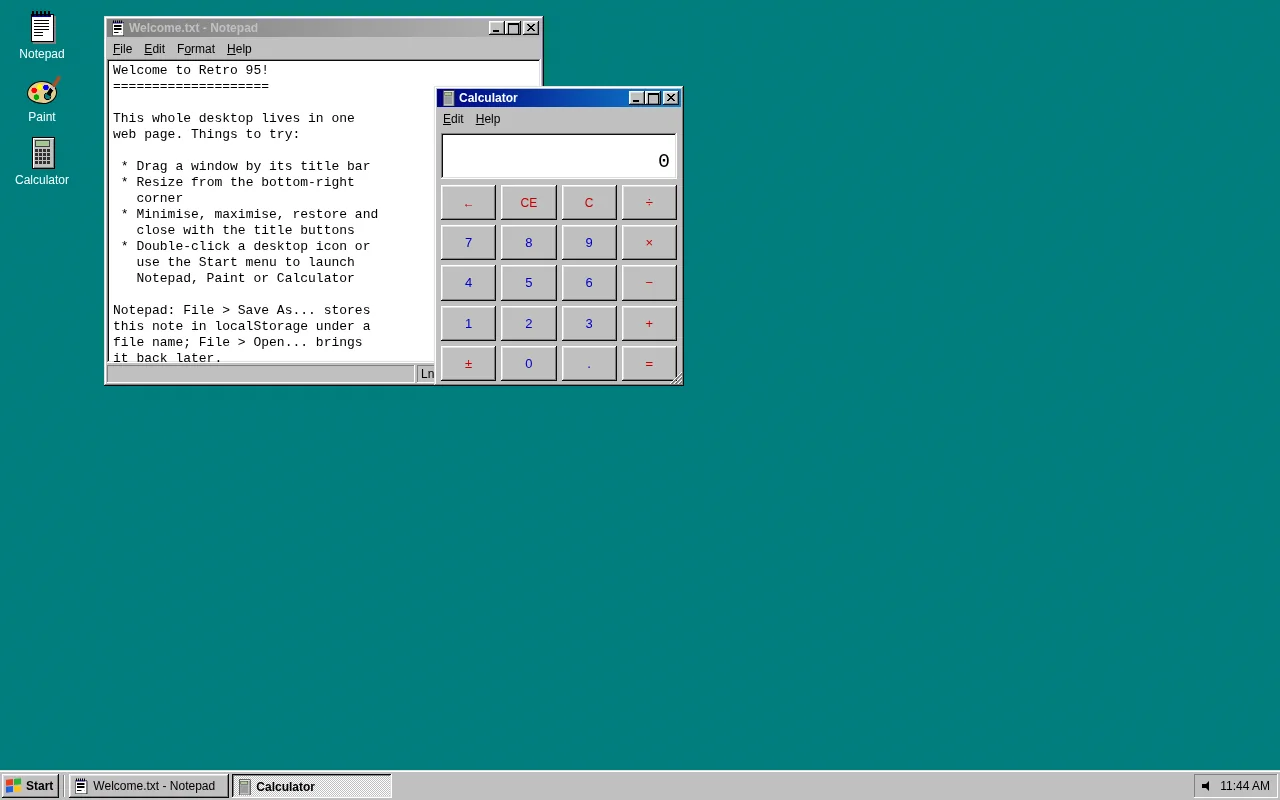Screen dimensions: 1280x800
Task: Click the equals button in Calculator
Action: tap(649, 364)
